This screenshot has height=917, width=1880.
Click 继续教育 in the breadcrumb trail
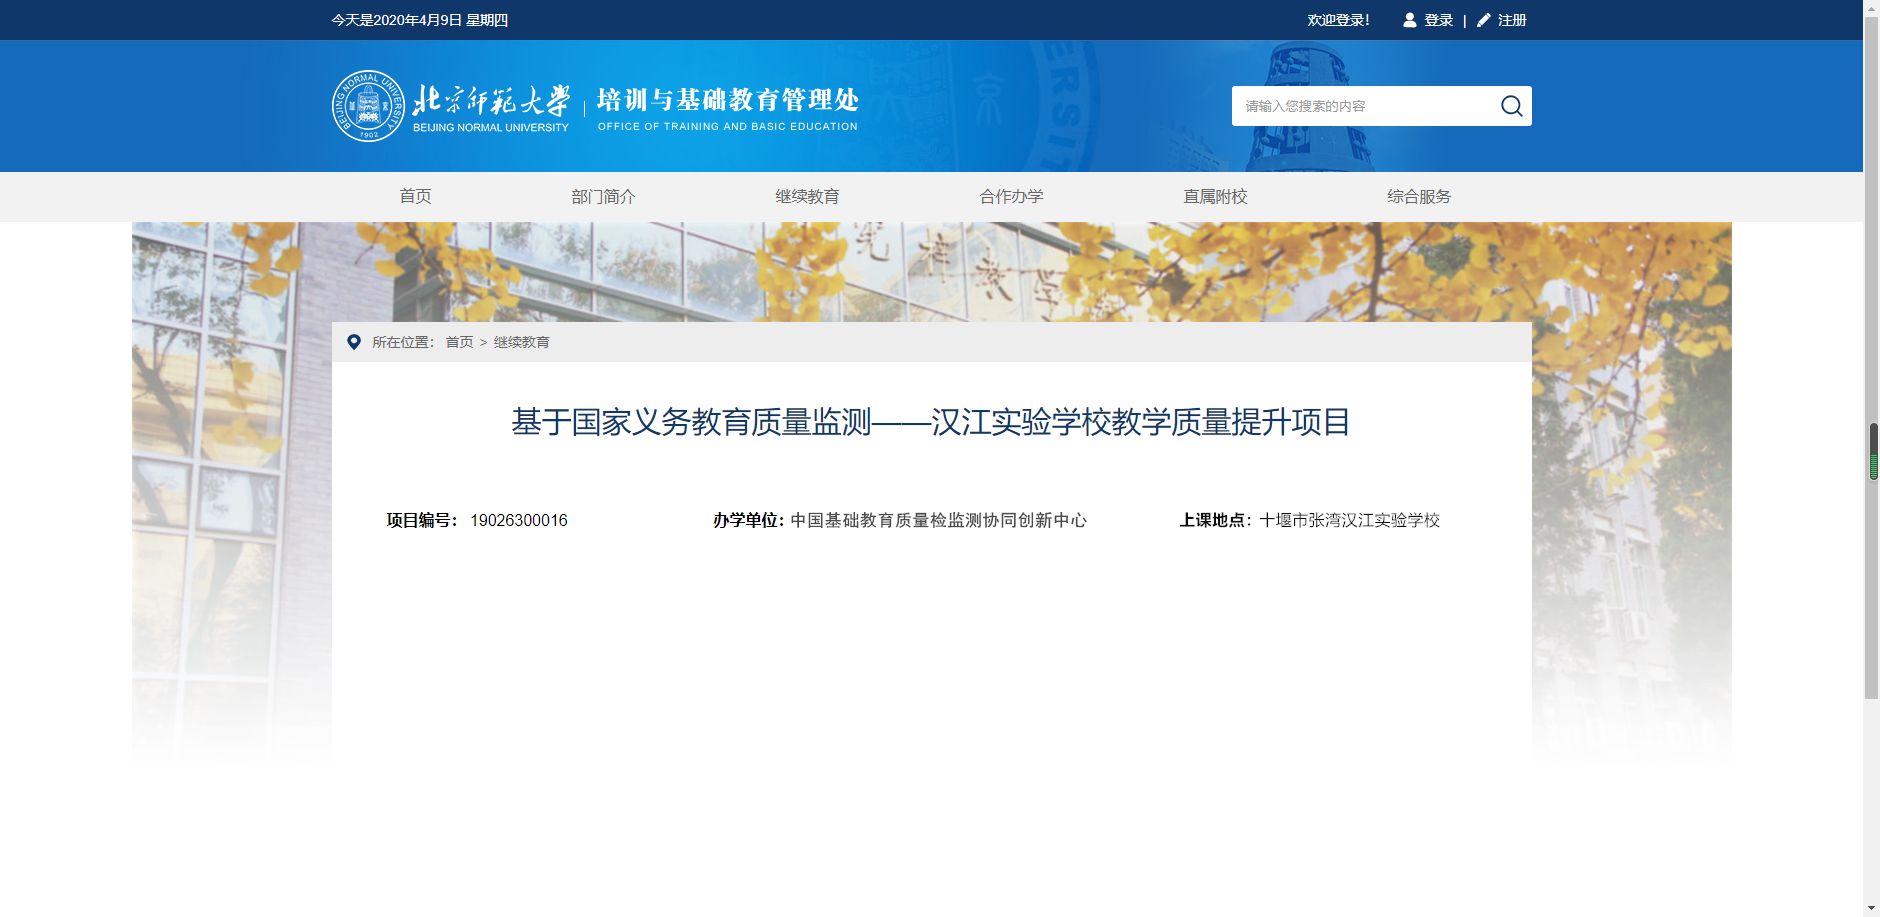click(521, 341)
